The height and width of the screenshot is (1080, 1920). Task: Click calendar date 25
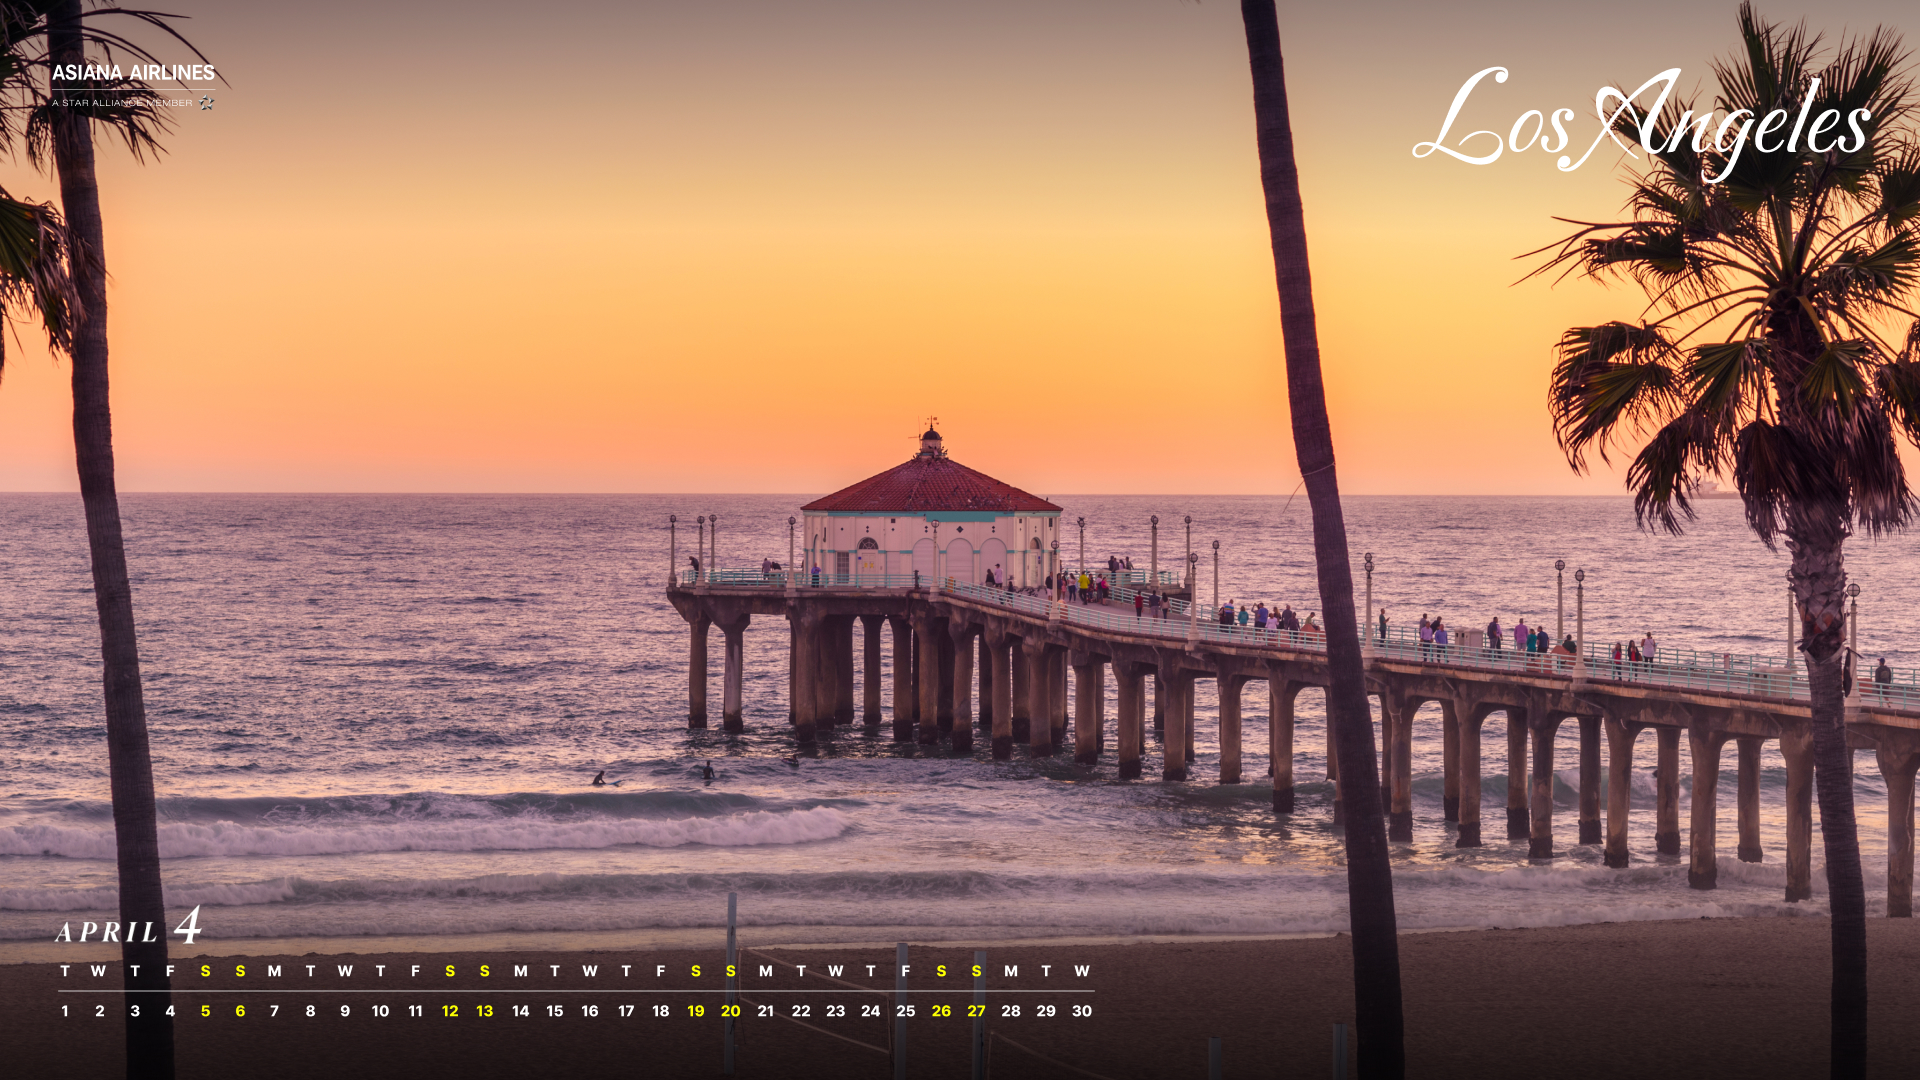[906, 1011]
